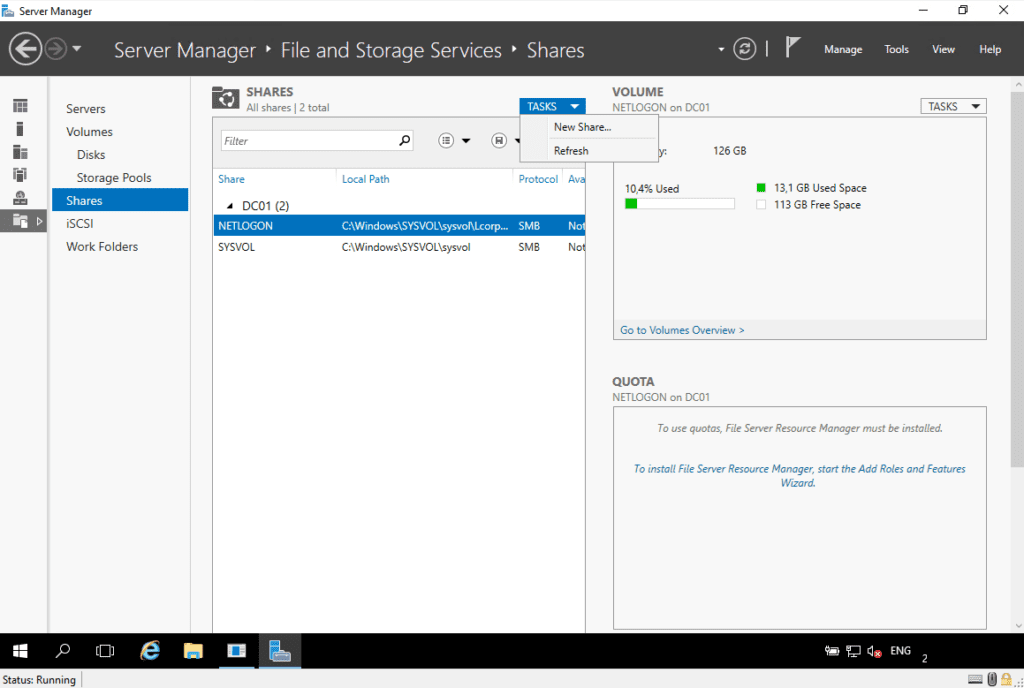Click the File and Storage Services breadcrumb
Viewport: 1024px width, 688px height.
click(391, 50)
